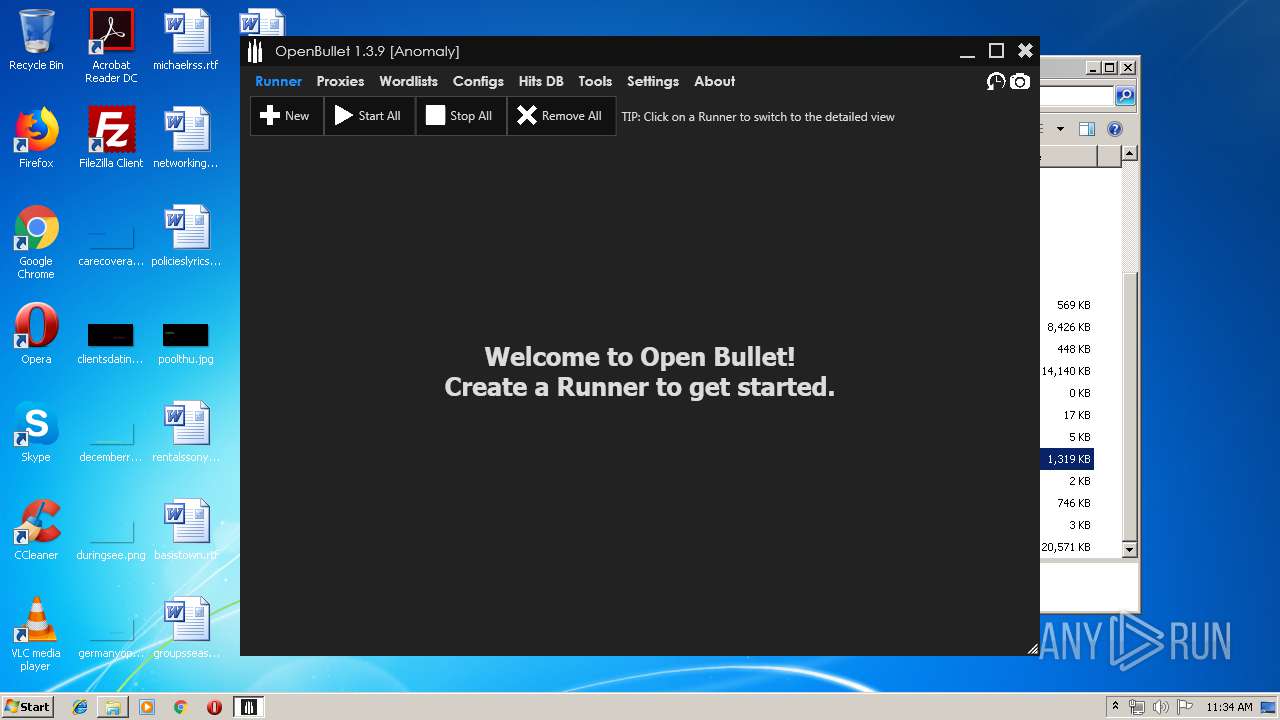Screen dimensions: 1280x720
Task: Select the 746 KB file row in Explorer
Action: (1067, 503)
